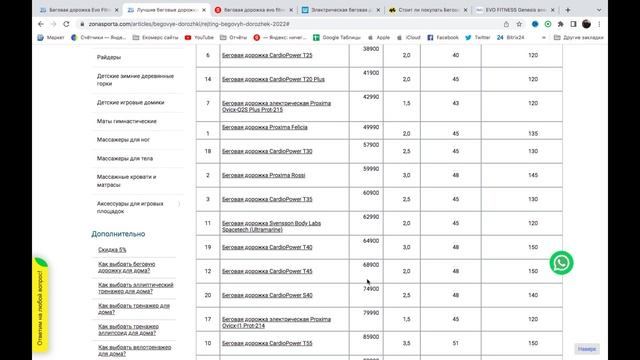Viewport: 640px width, 360px height.
Task: Open the Twitter bookmark
Action: pos(478,38)
